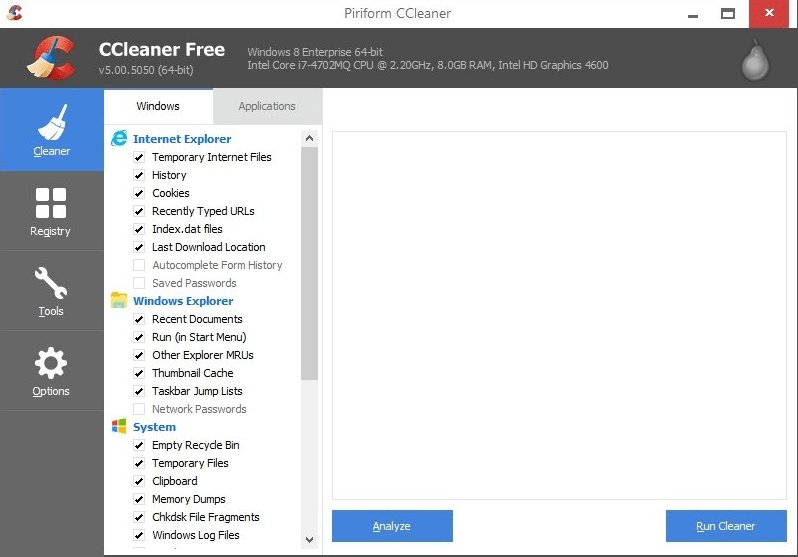The image size is (798, 557).
Task: Click the Internet Explorer section icon
Action: [x=119, y=138]
